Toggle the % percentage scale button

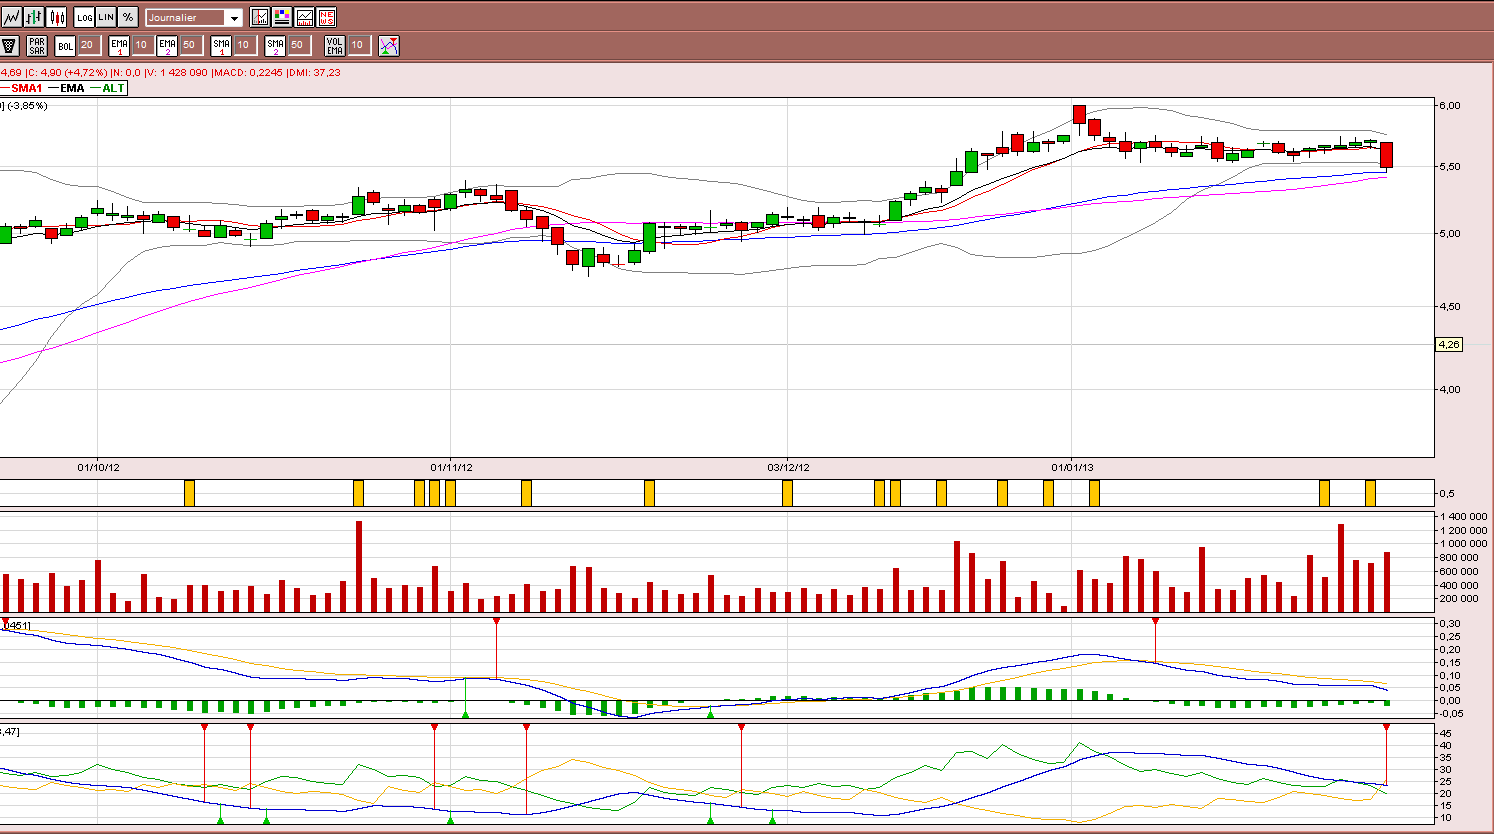128,17
